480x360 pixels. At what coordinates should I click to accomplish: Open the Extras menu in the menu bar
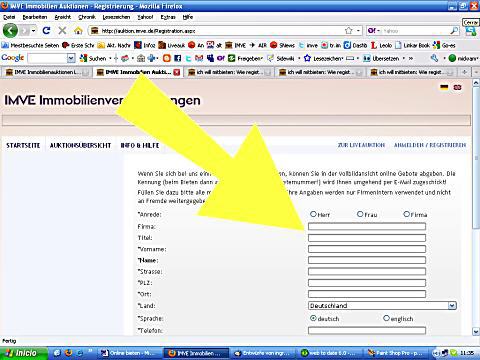pyautogui.click(x=168, y=17)
